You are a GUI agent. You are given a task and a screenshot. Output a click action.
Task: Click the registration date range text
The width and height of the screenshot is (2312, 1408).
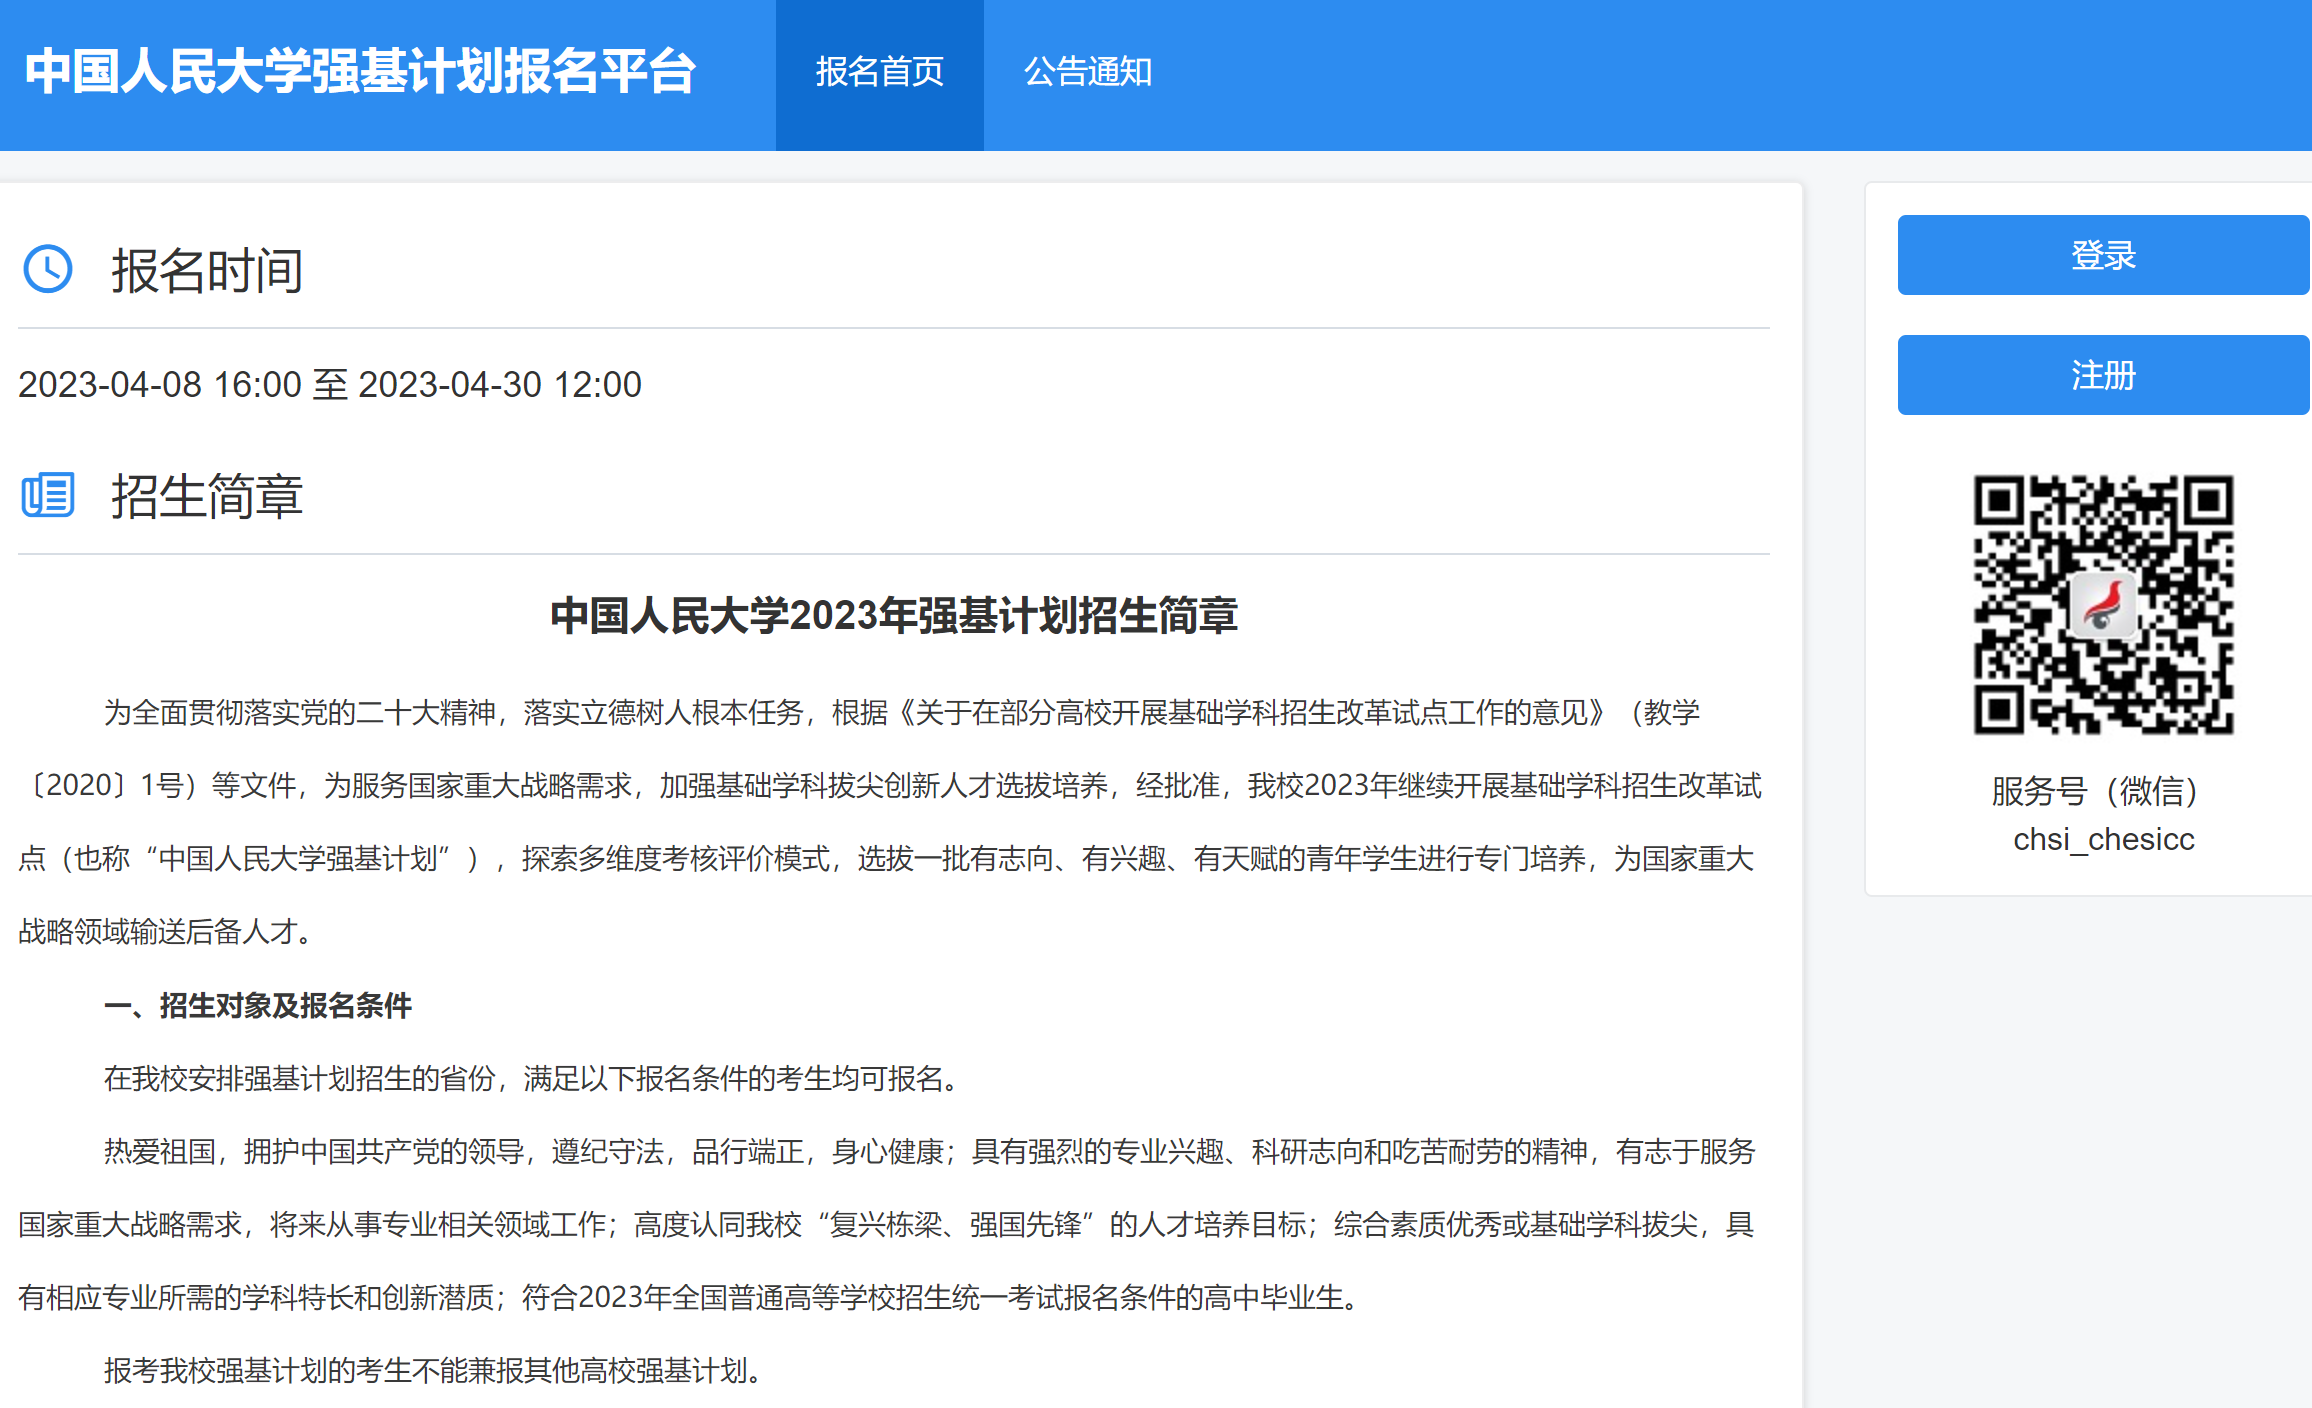330,385
